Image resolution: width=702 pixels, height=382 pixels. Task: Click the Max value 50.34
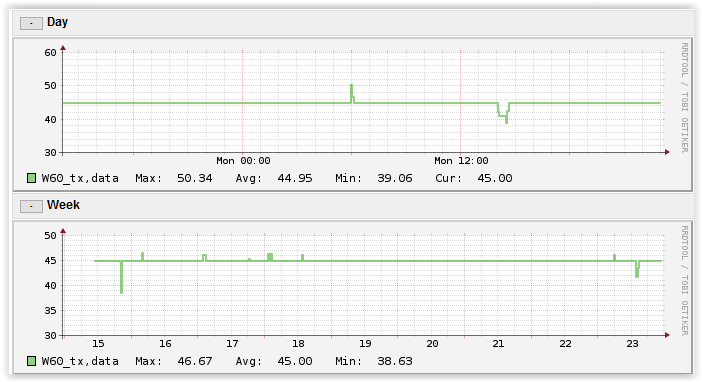(x=194, y=178)
